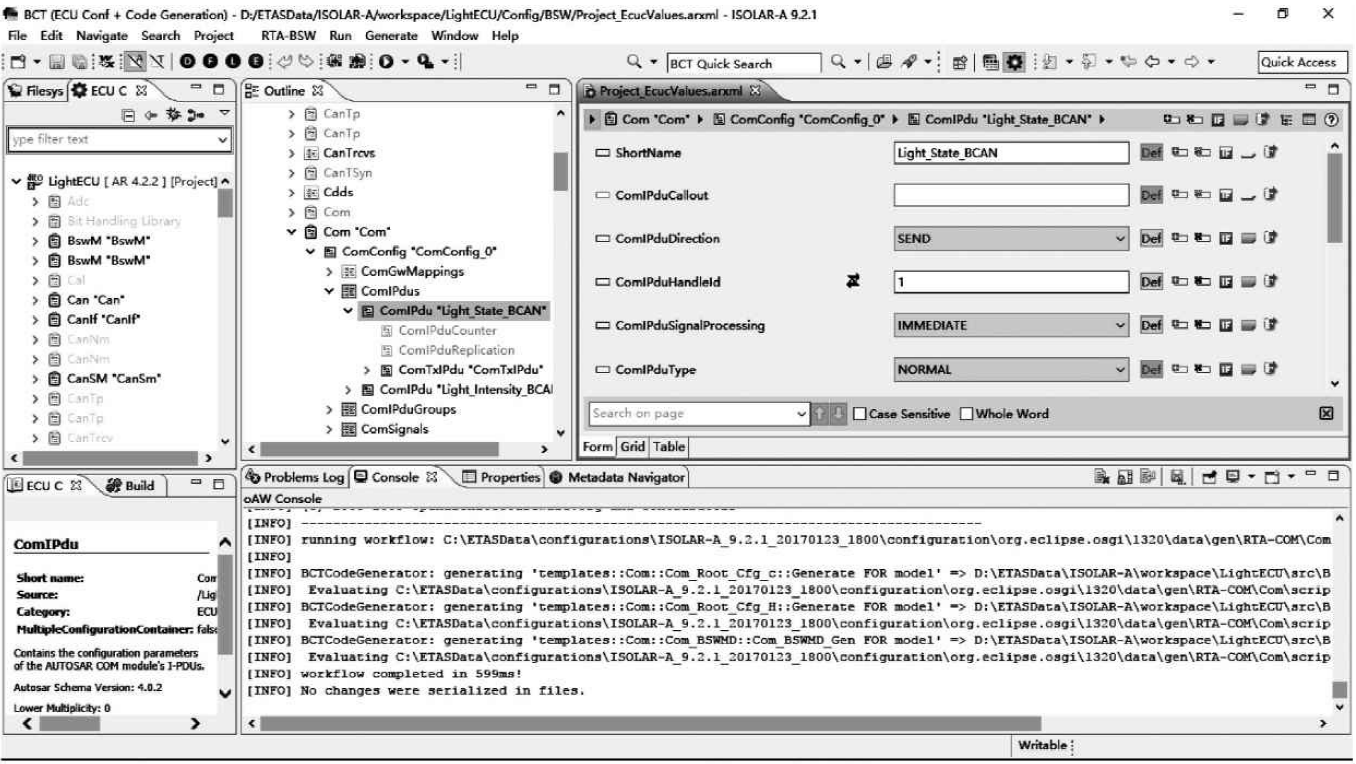This screenshot has height=764, width=1356.
Task: Click the table perspective icon beside gear
Action: tap(991, 62)
